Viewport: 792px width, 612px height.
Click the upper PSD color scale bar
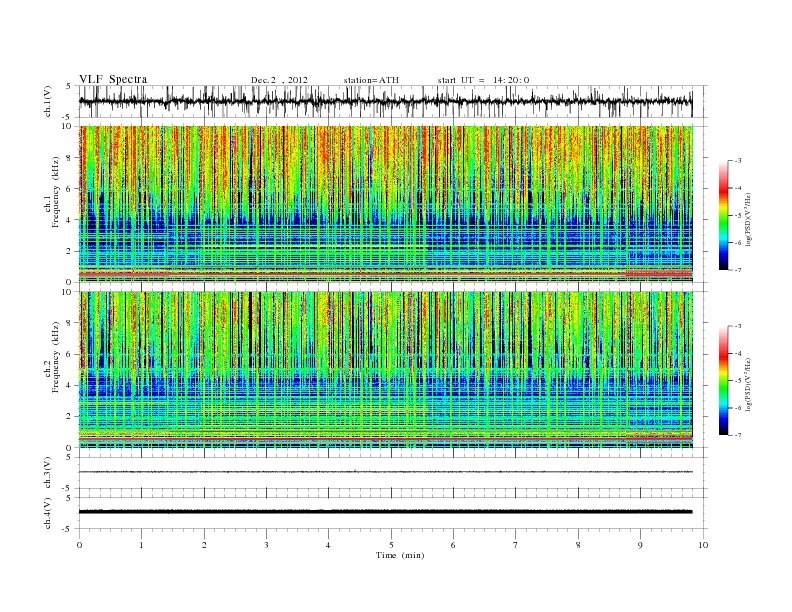pos(723,215)
